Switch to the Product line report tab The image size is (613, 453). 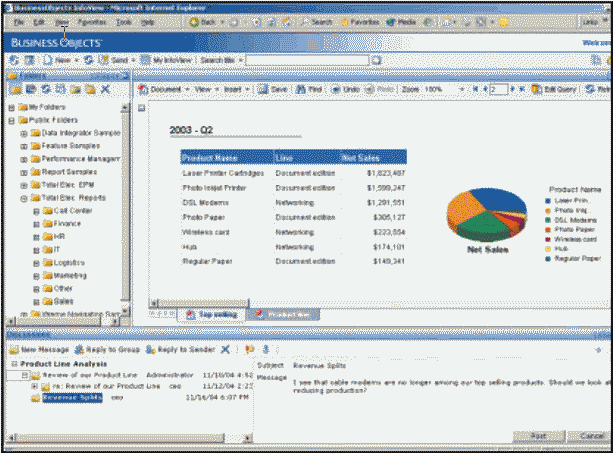pyautogui.click(x=283, y=315)
